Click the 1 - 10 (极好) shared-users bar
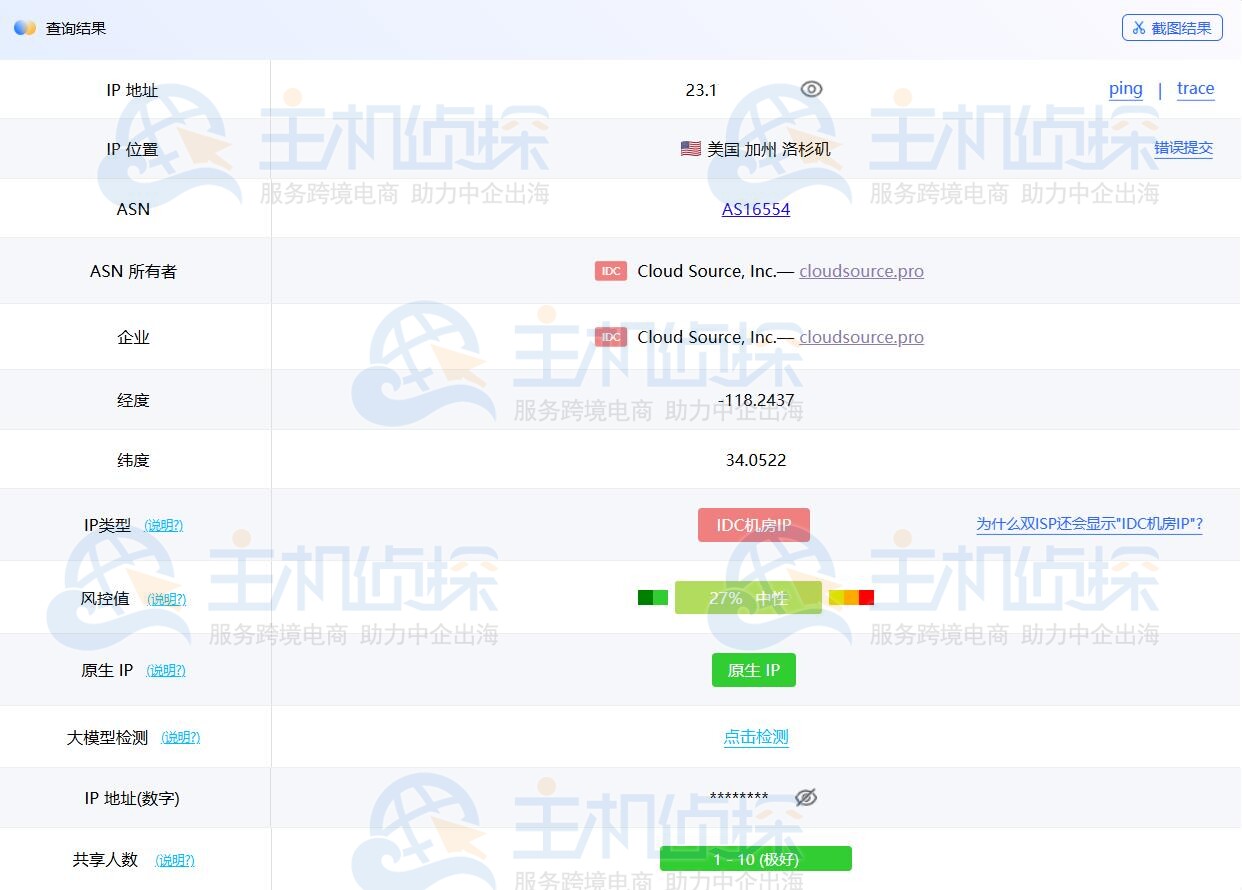1242x890 pixels. (755, 858)
